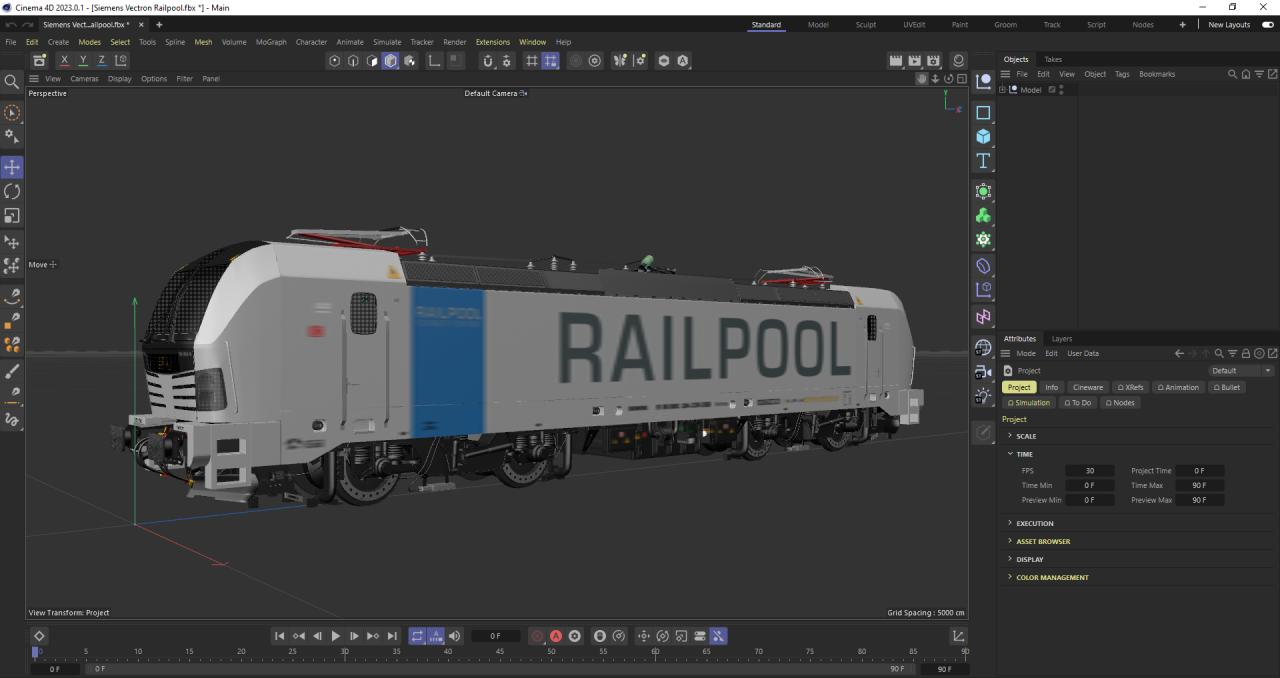Image resolution: width=1280 pixels, height=678 pixels.
Task: Click the Record Active Objects keyframe button
Action: coord(537,636)
